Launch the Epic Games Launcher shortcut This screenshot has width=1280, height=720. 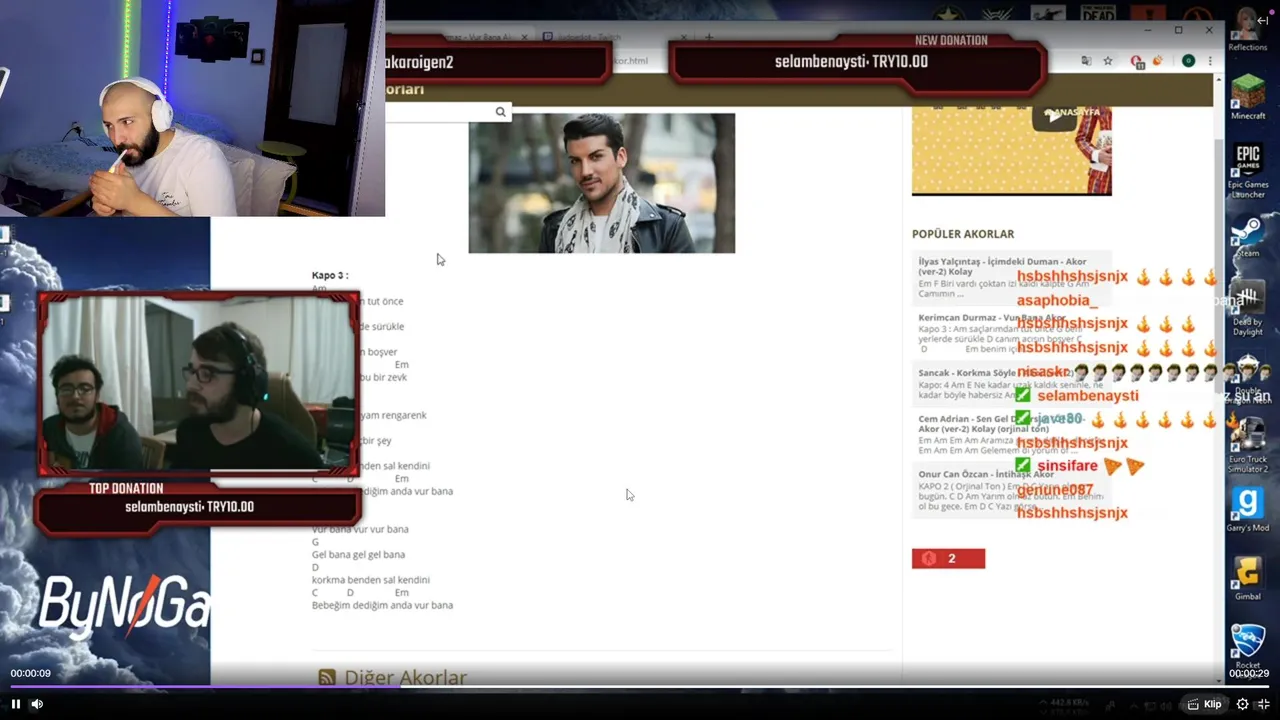[1248, 171]
